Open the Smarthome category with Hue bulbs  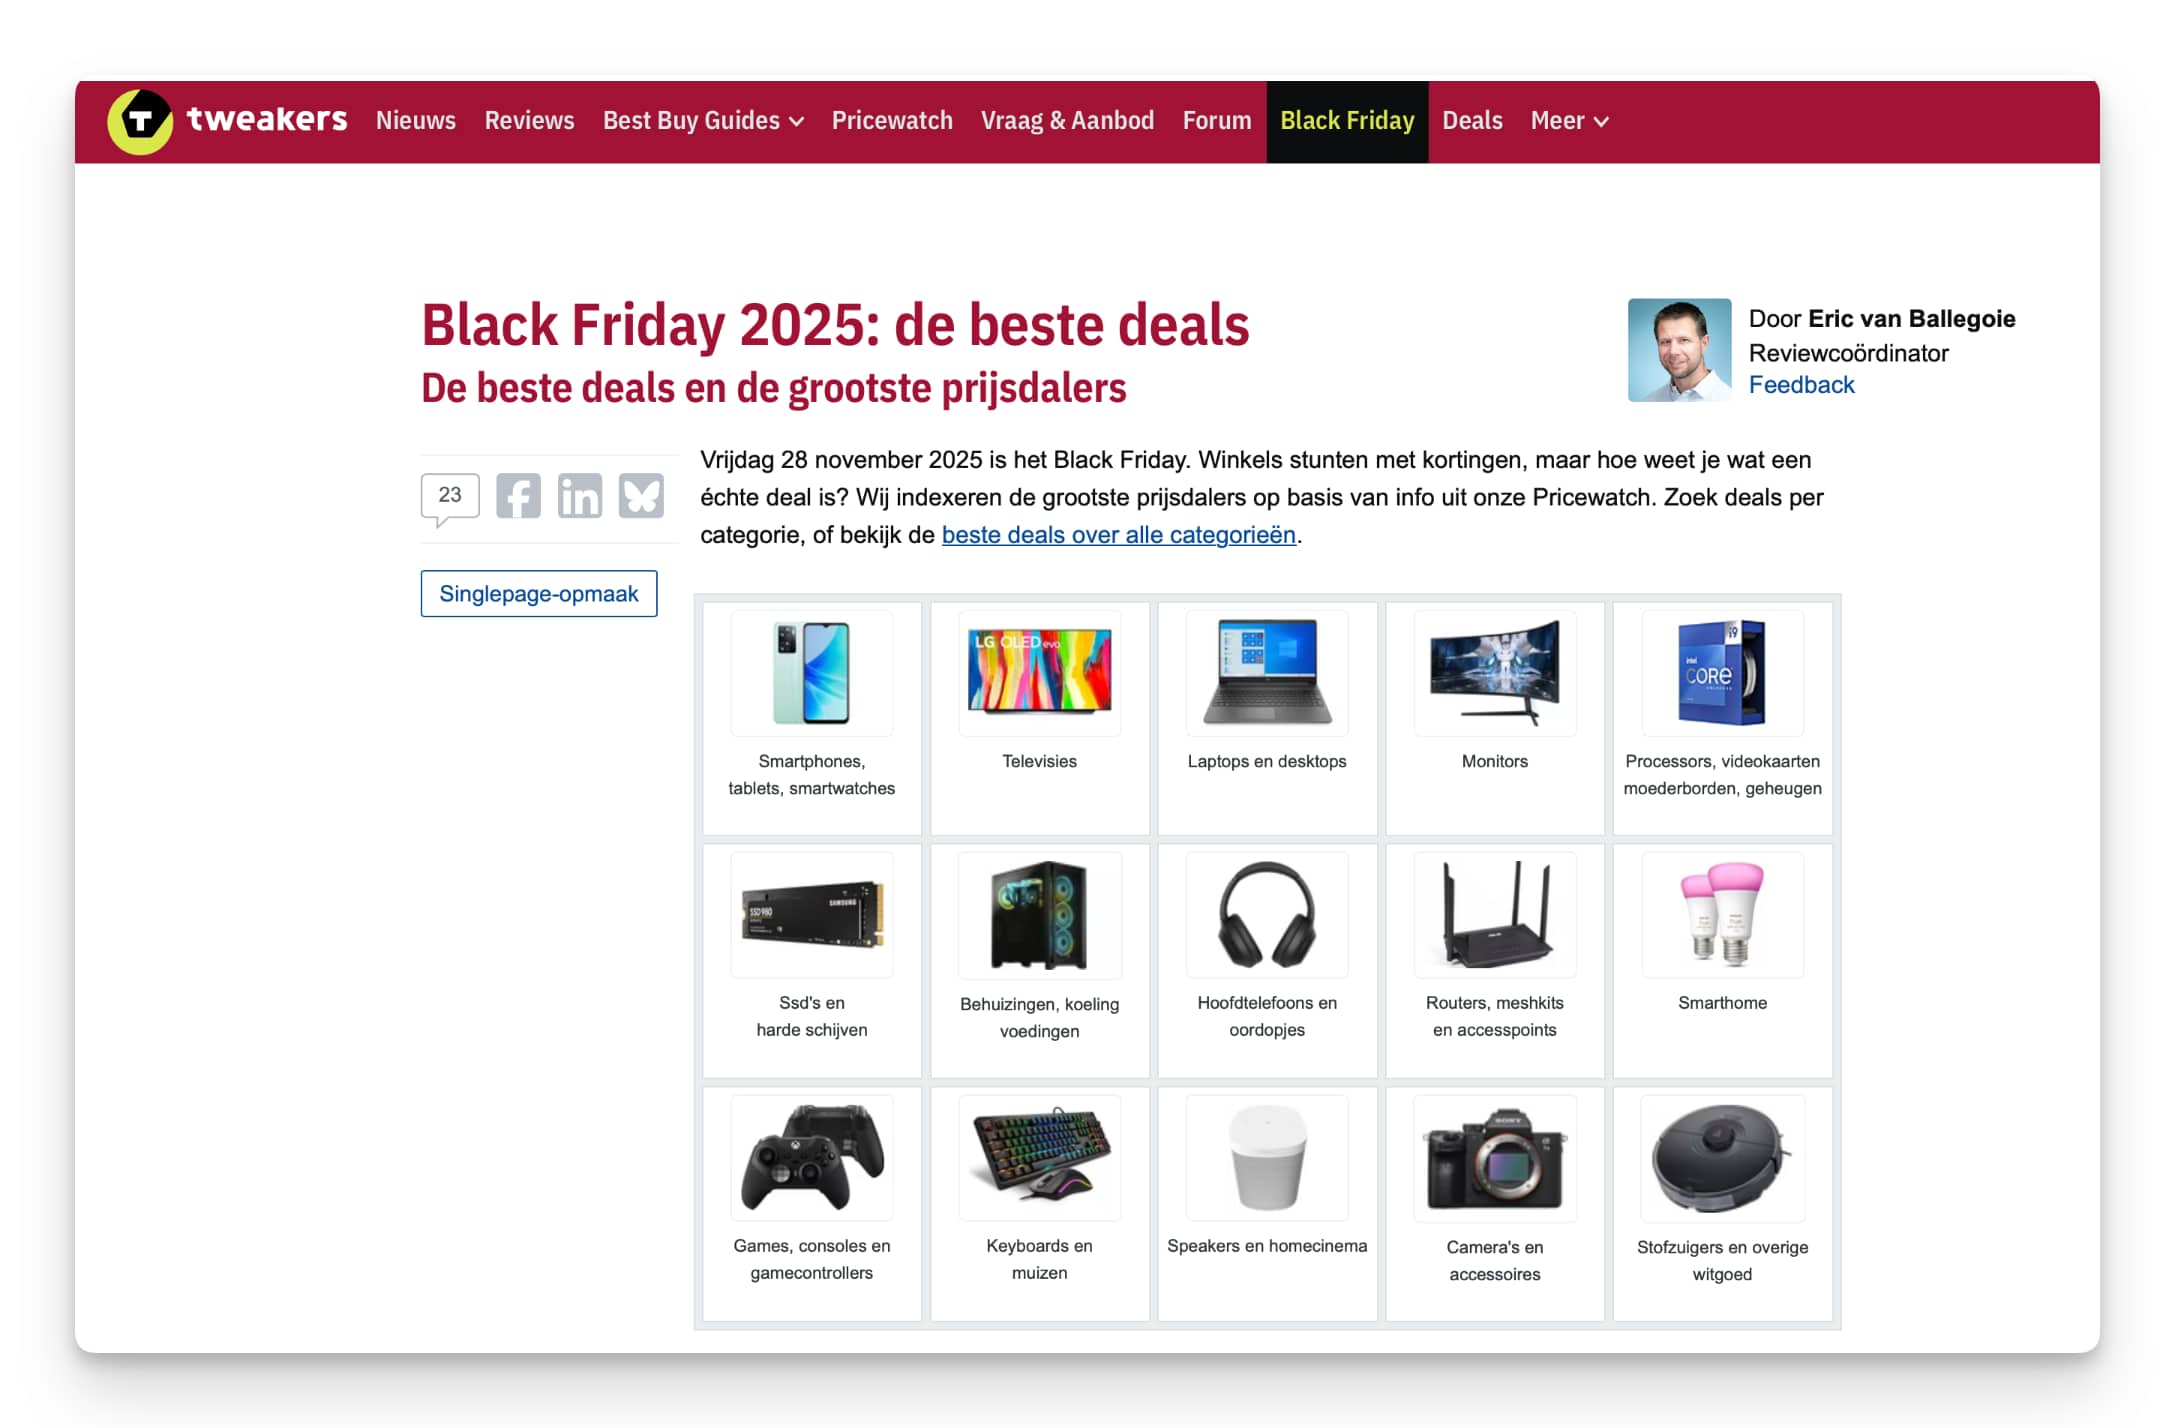(x=1722, y=916)
